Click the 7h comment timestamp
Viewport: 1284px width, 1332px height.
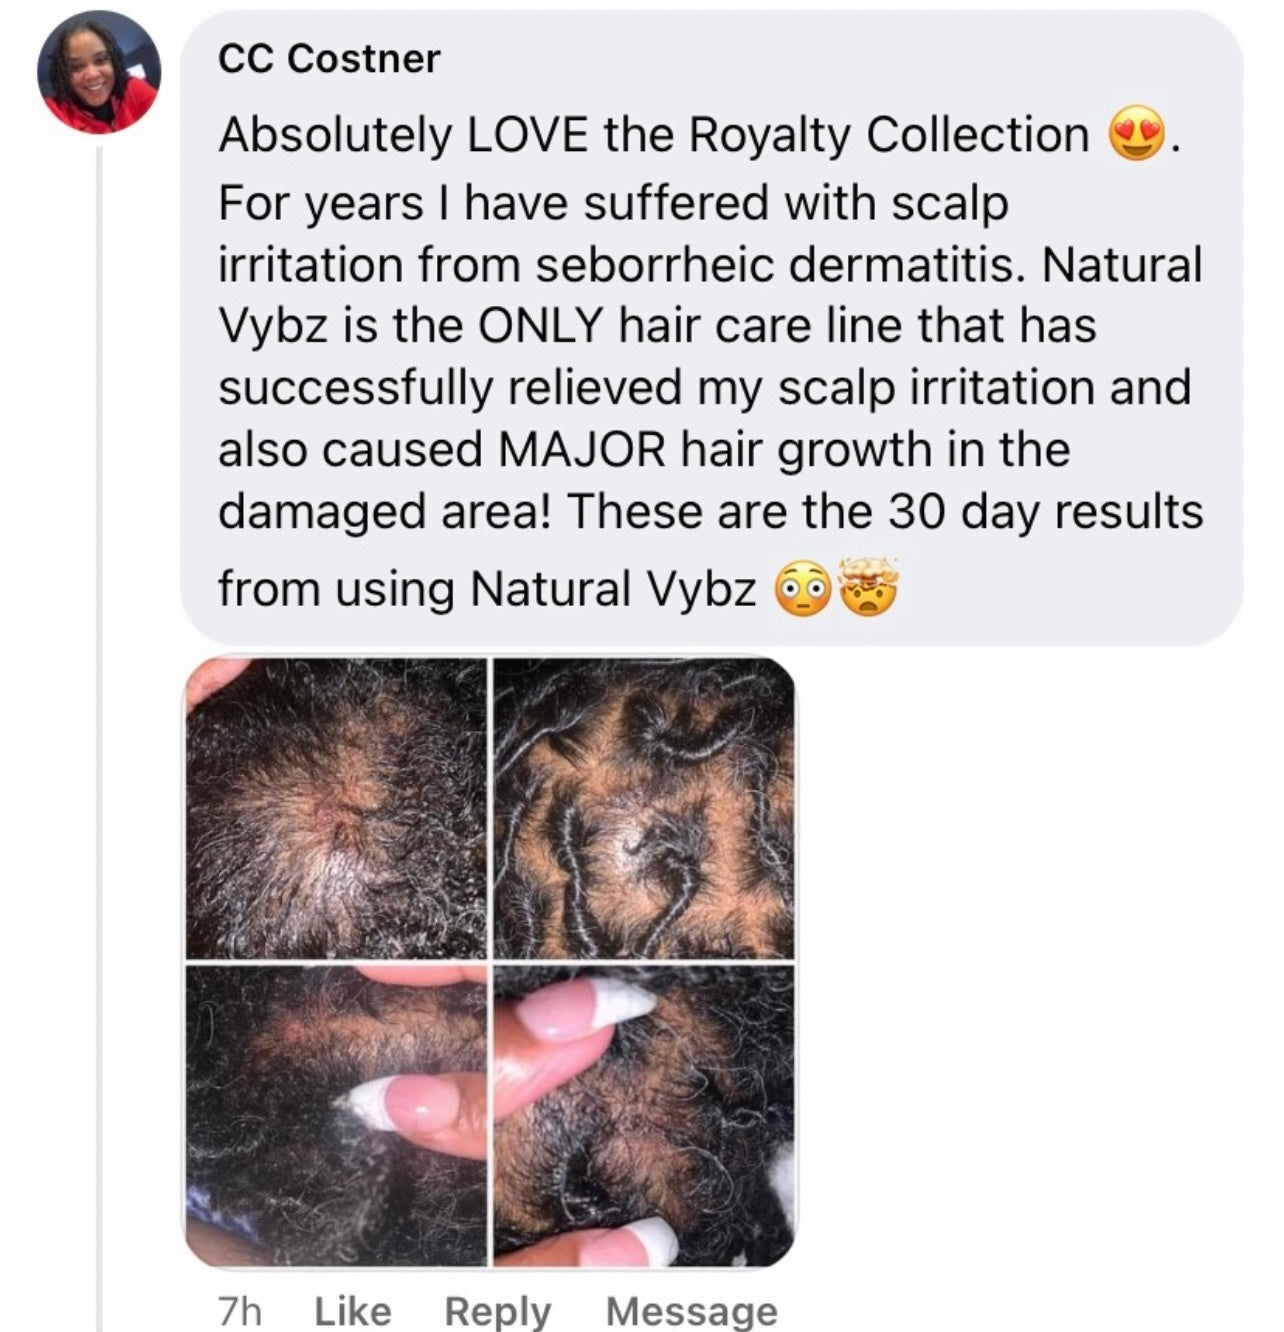coord(239,1310)
